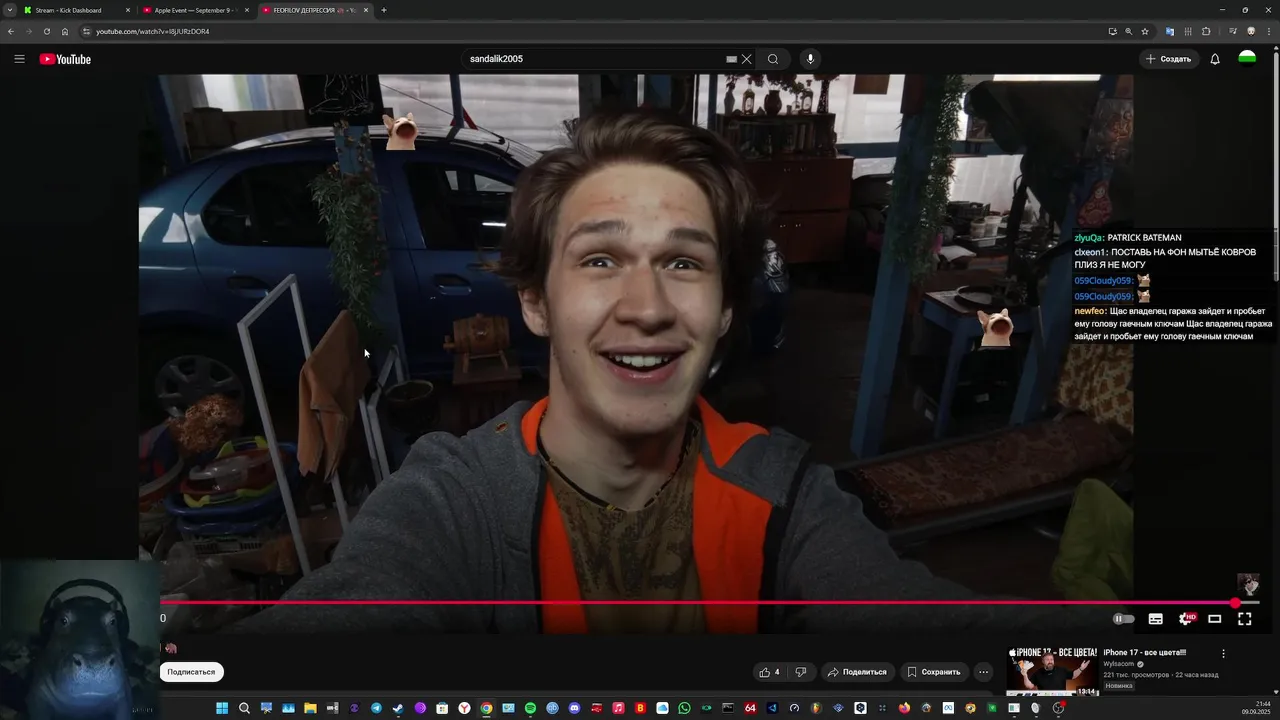Open Windows Start menu
Viewport: 1280px width, 720px height.
click(x=222, y=708)
